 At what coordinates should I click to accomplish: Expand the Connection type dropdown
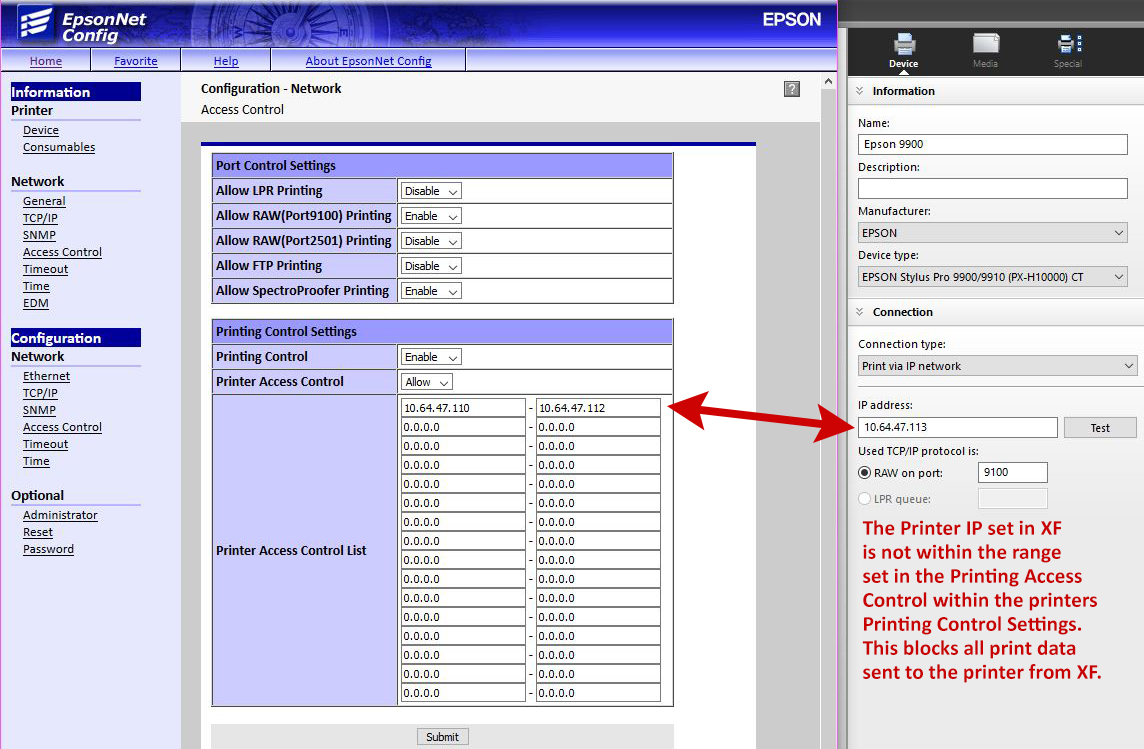pyautogui.click(x=997, y=366)
